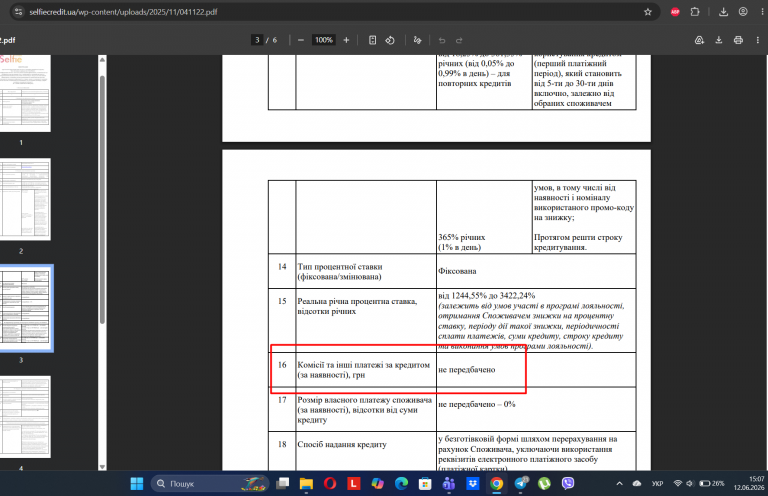Open File Explorer from taskbar
Image resolution: width=768 pixels, height=496 pixels.
pos(306,484)
